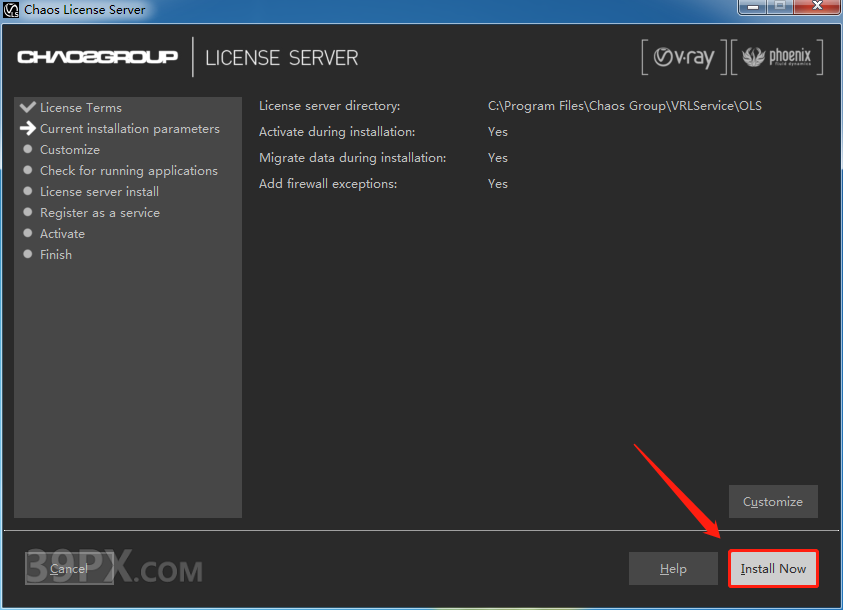Viewport: 843px width, 610px height.
Task: Click the Yes value for Add firewall exceptions
Action: point(498,184)
